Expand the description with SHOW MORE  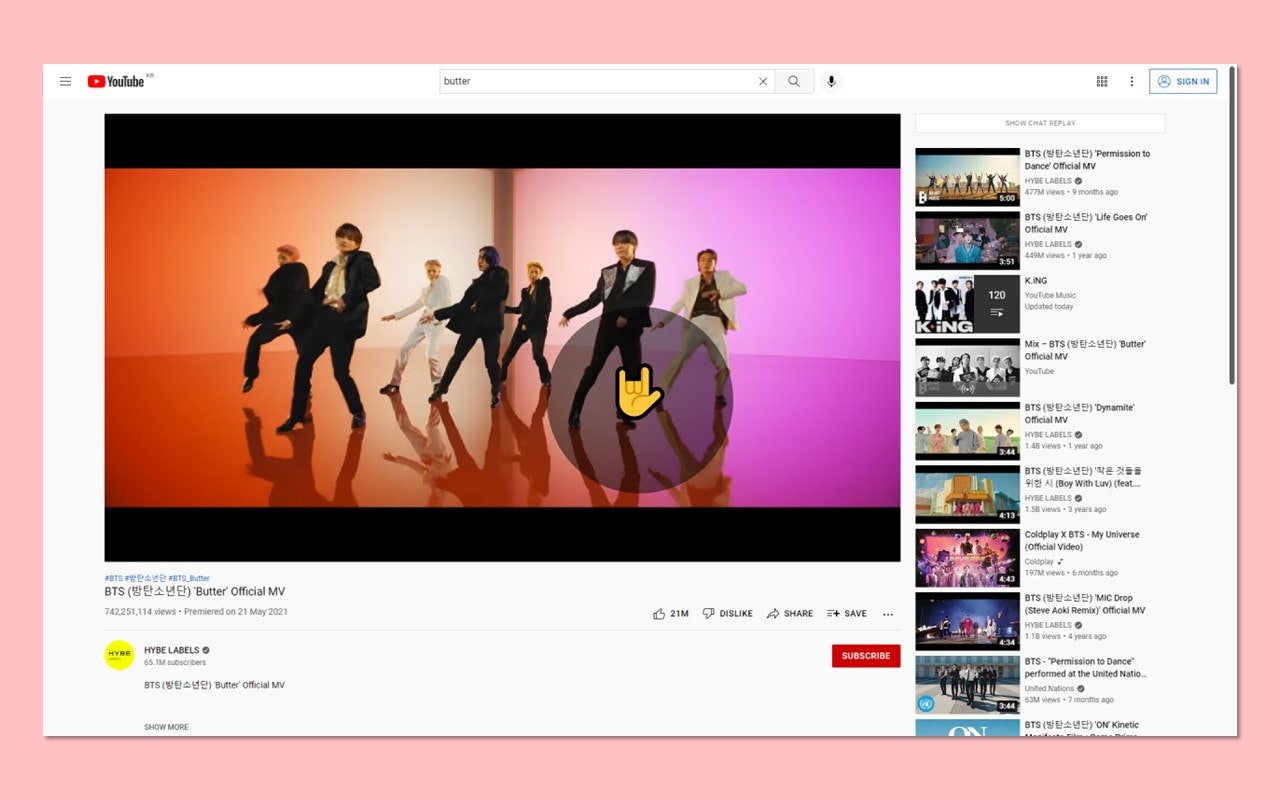click(166, 727)
